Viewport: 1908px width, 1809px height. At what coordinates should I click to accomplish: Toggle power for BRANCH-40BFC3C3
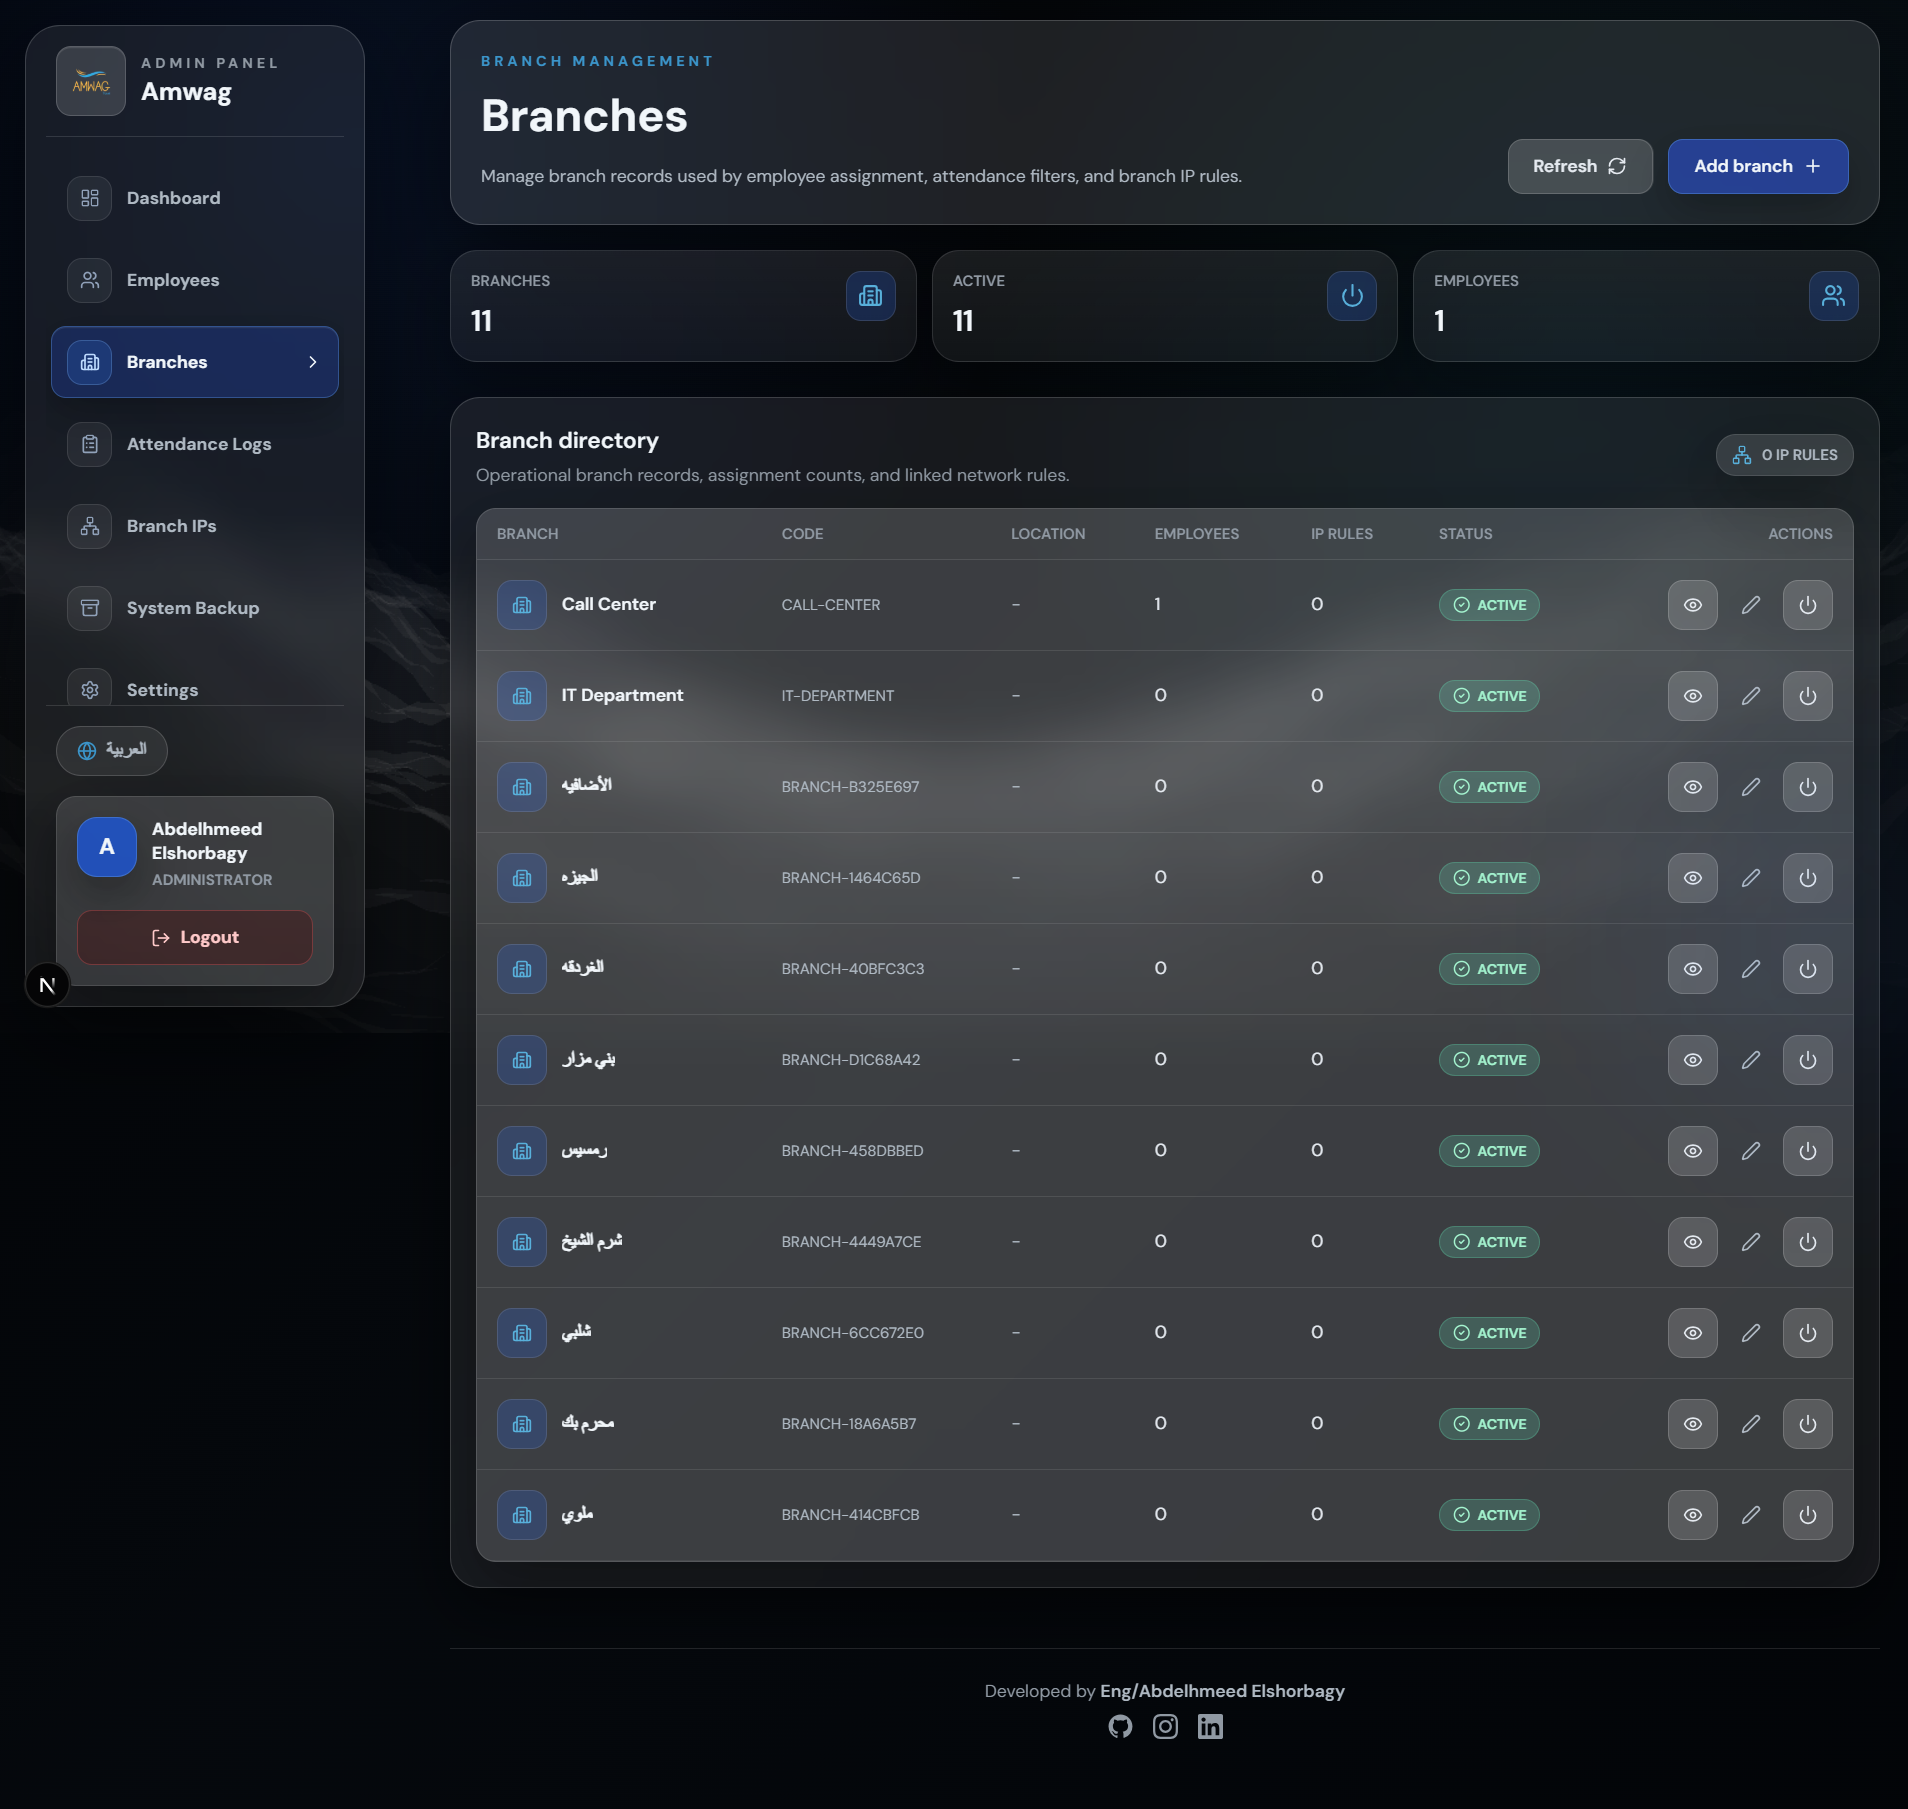click(1808, 969)
